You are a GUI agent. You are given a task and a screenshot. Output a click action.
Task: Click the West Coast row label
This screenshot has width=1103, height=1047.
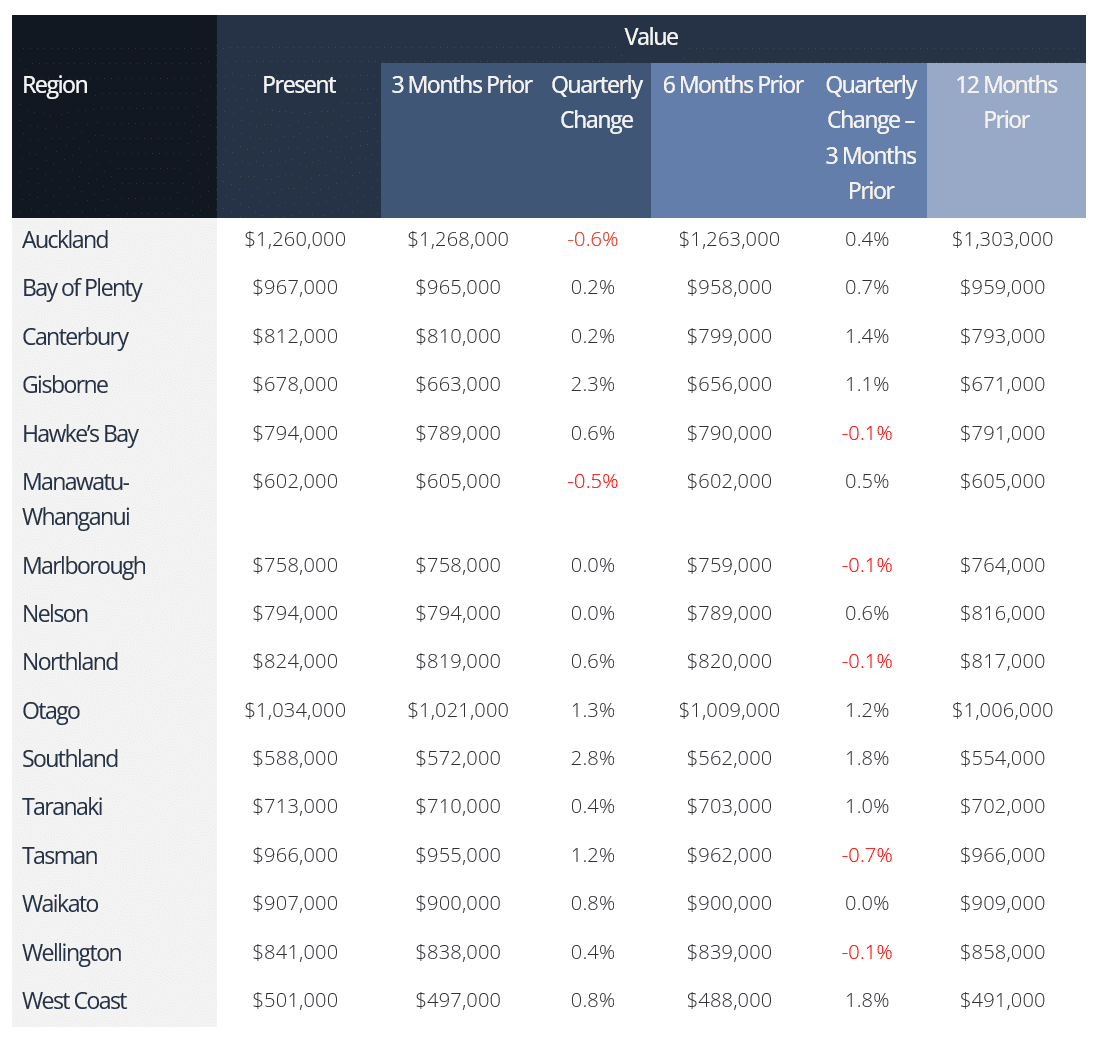pos(74,1001)
